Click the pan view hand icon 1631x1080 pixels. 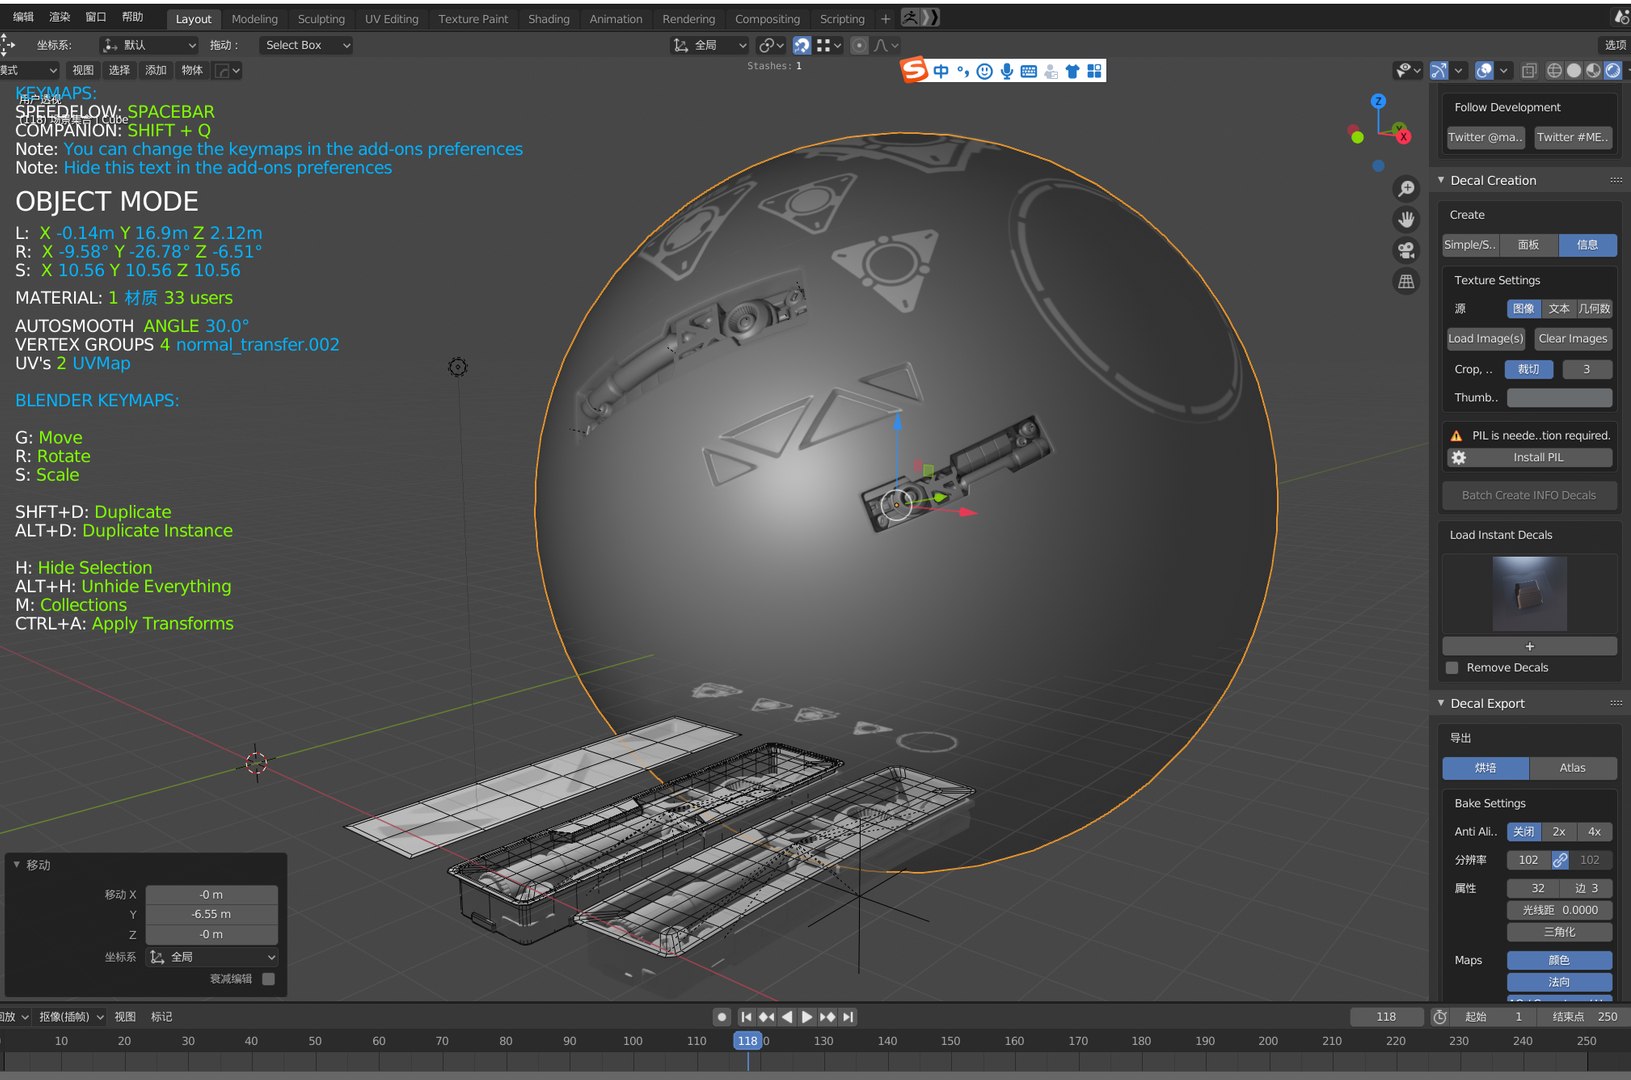(x=1406, y=219)
